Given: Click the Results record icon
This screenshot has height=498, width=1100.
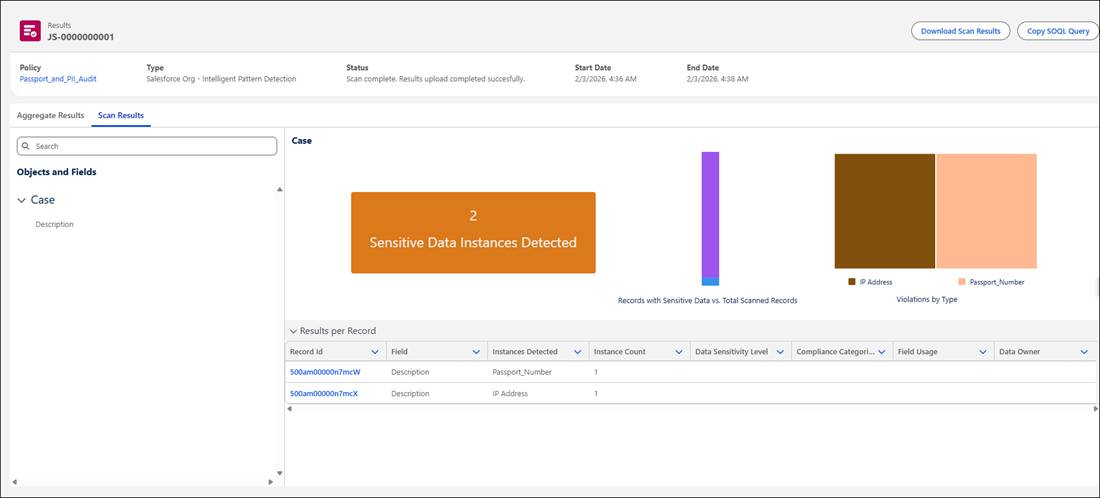Looking at the screenshot, I should click(x=29, y=31).
